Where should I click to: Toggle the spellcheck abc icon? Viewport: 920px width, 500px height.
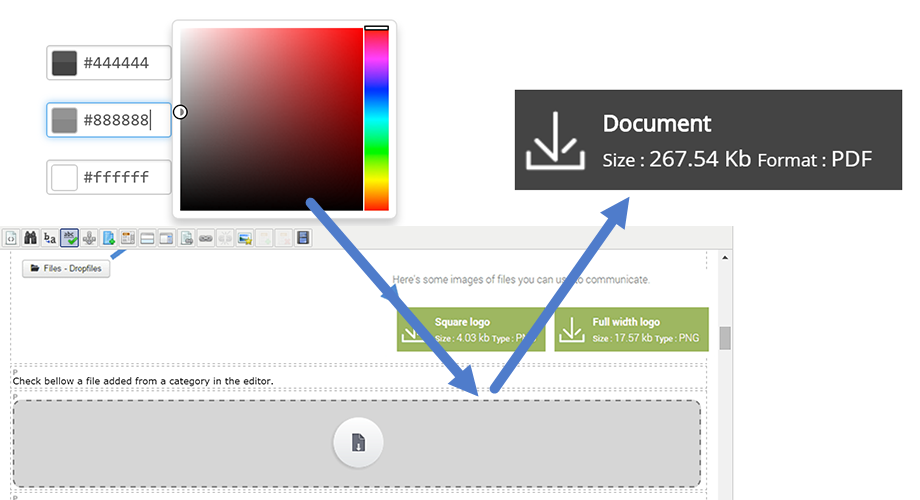point(69,238)
